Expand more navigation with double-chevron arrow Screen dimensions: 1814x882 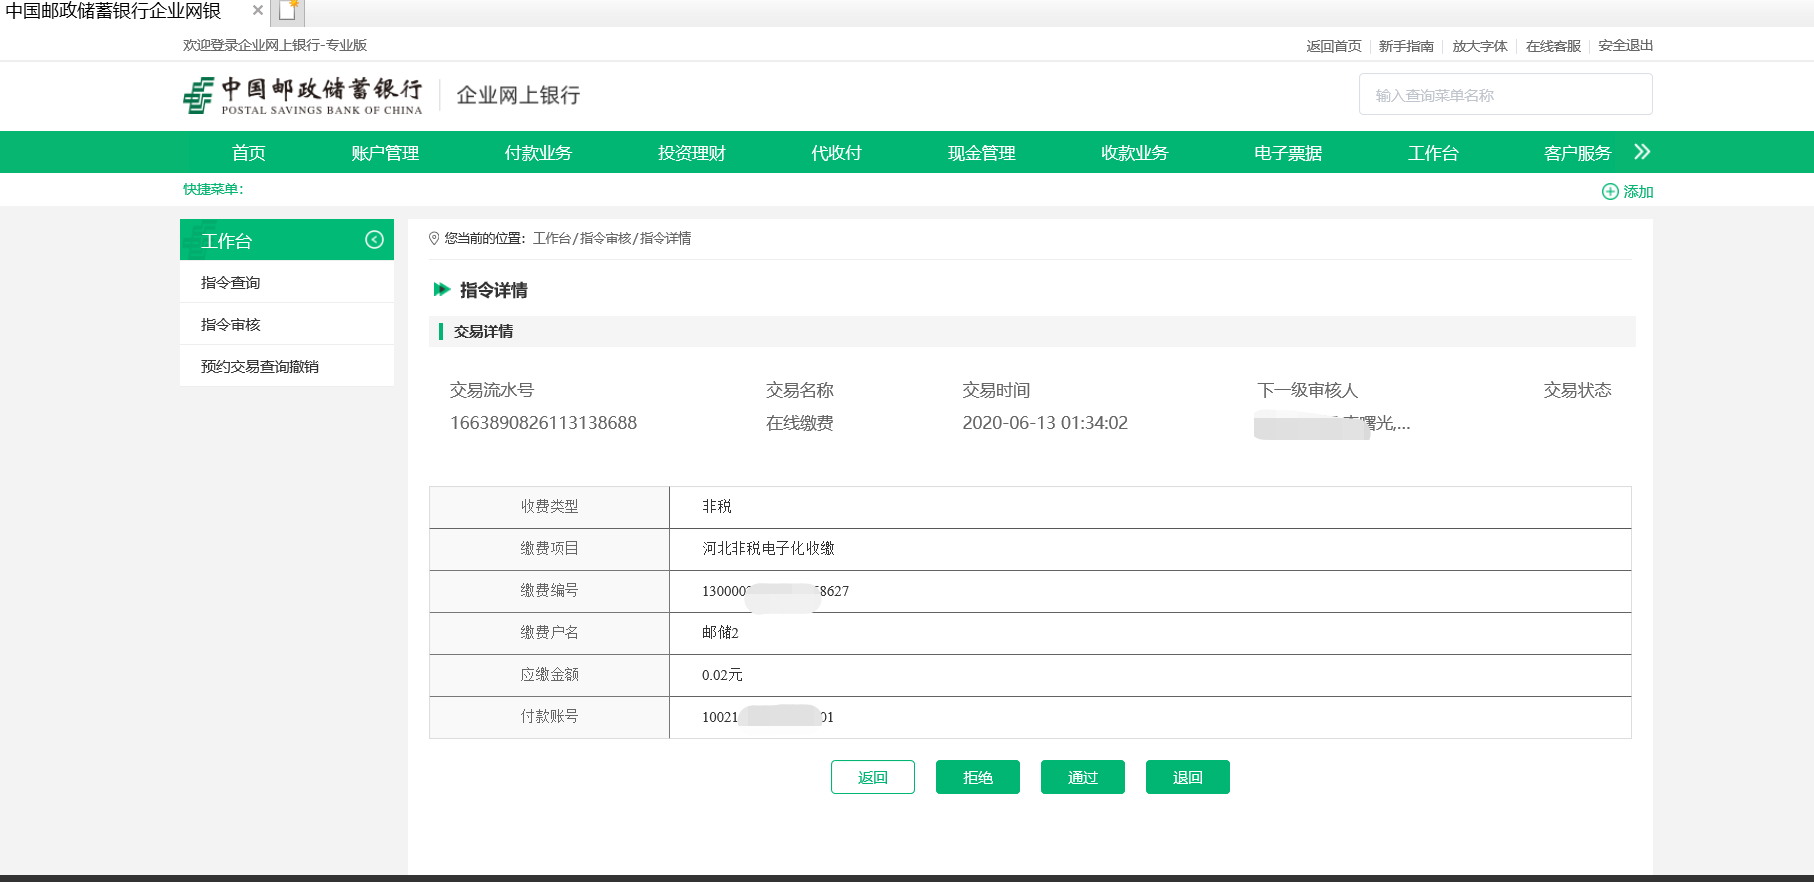pos(1641,152)
